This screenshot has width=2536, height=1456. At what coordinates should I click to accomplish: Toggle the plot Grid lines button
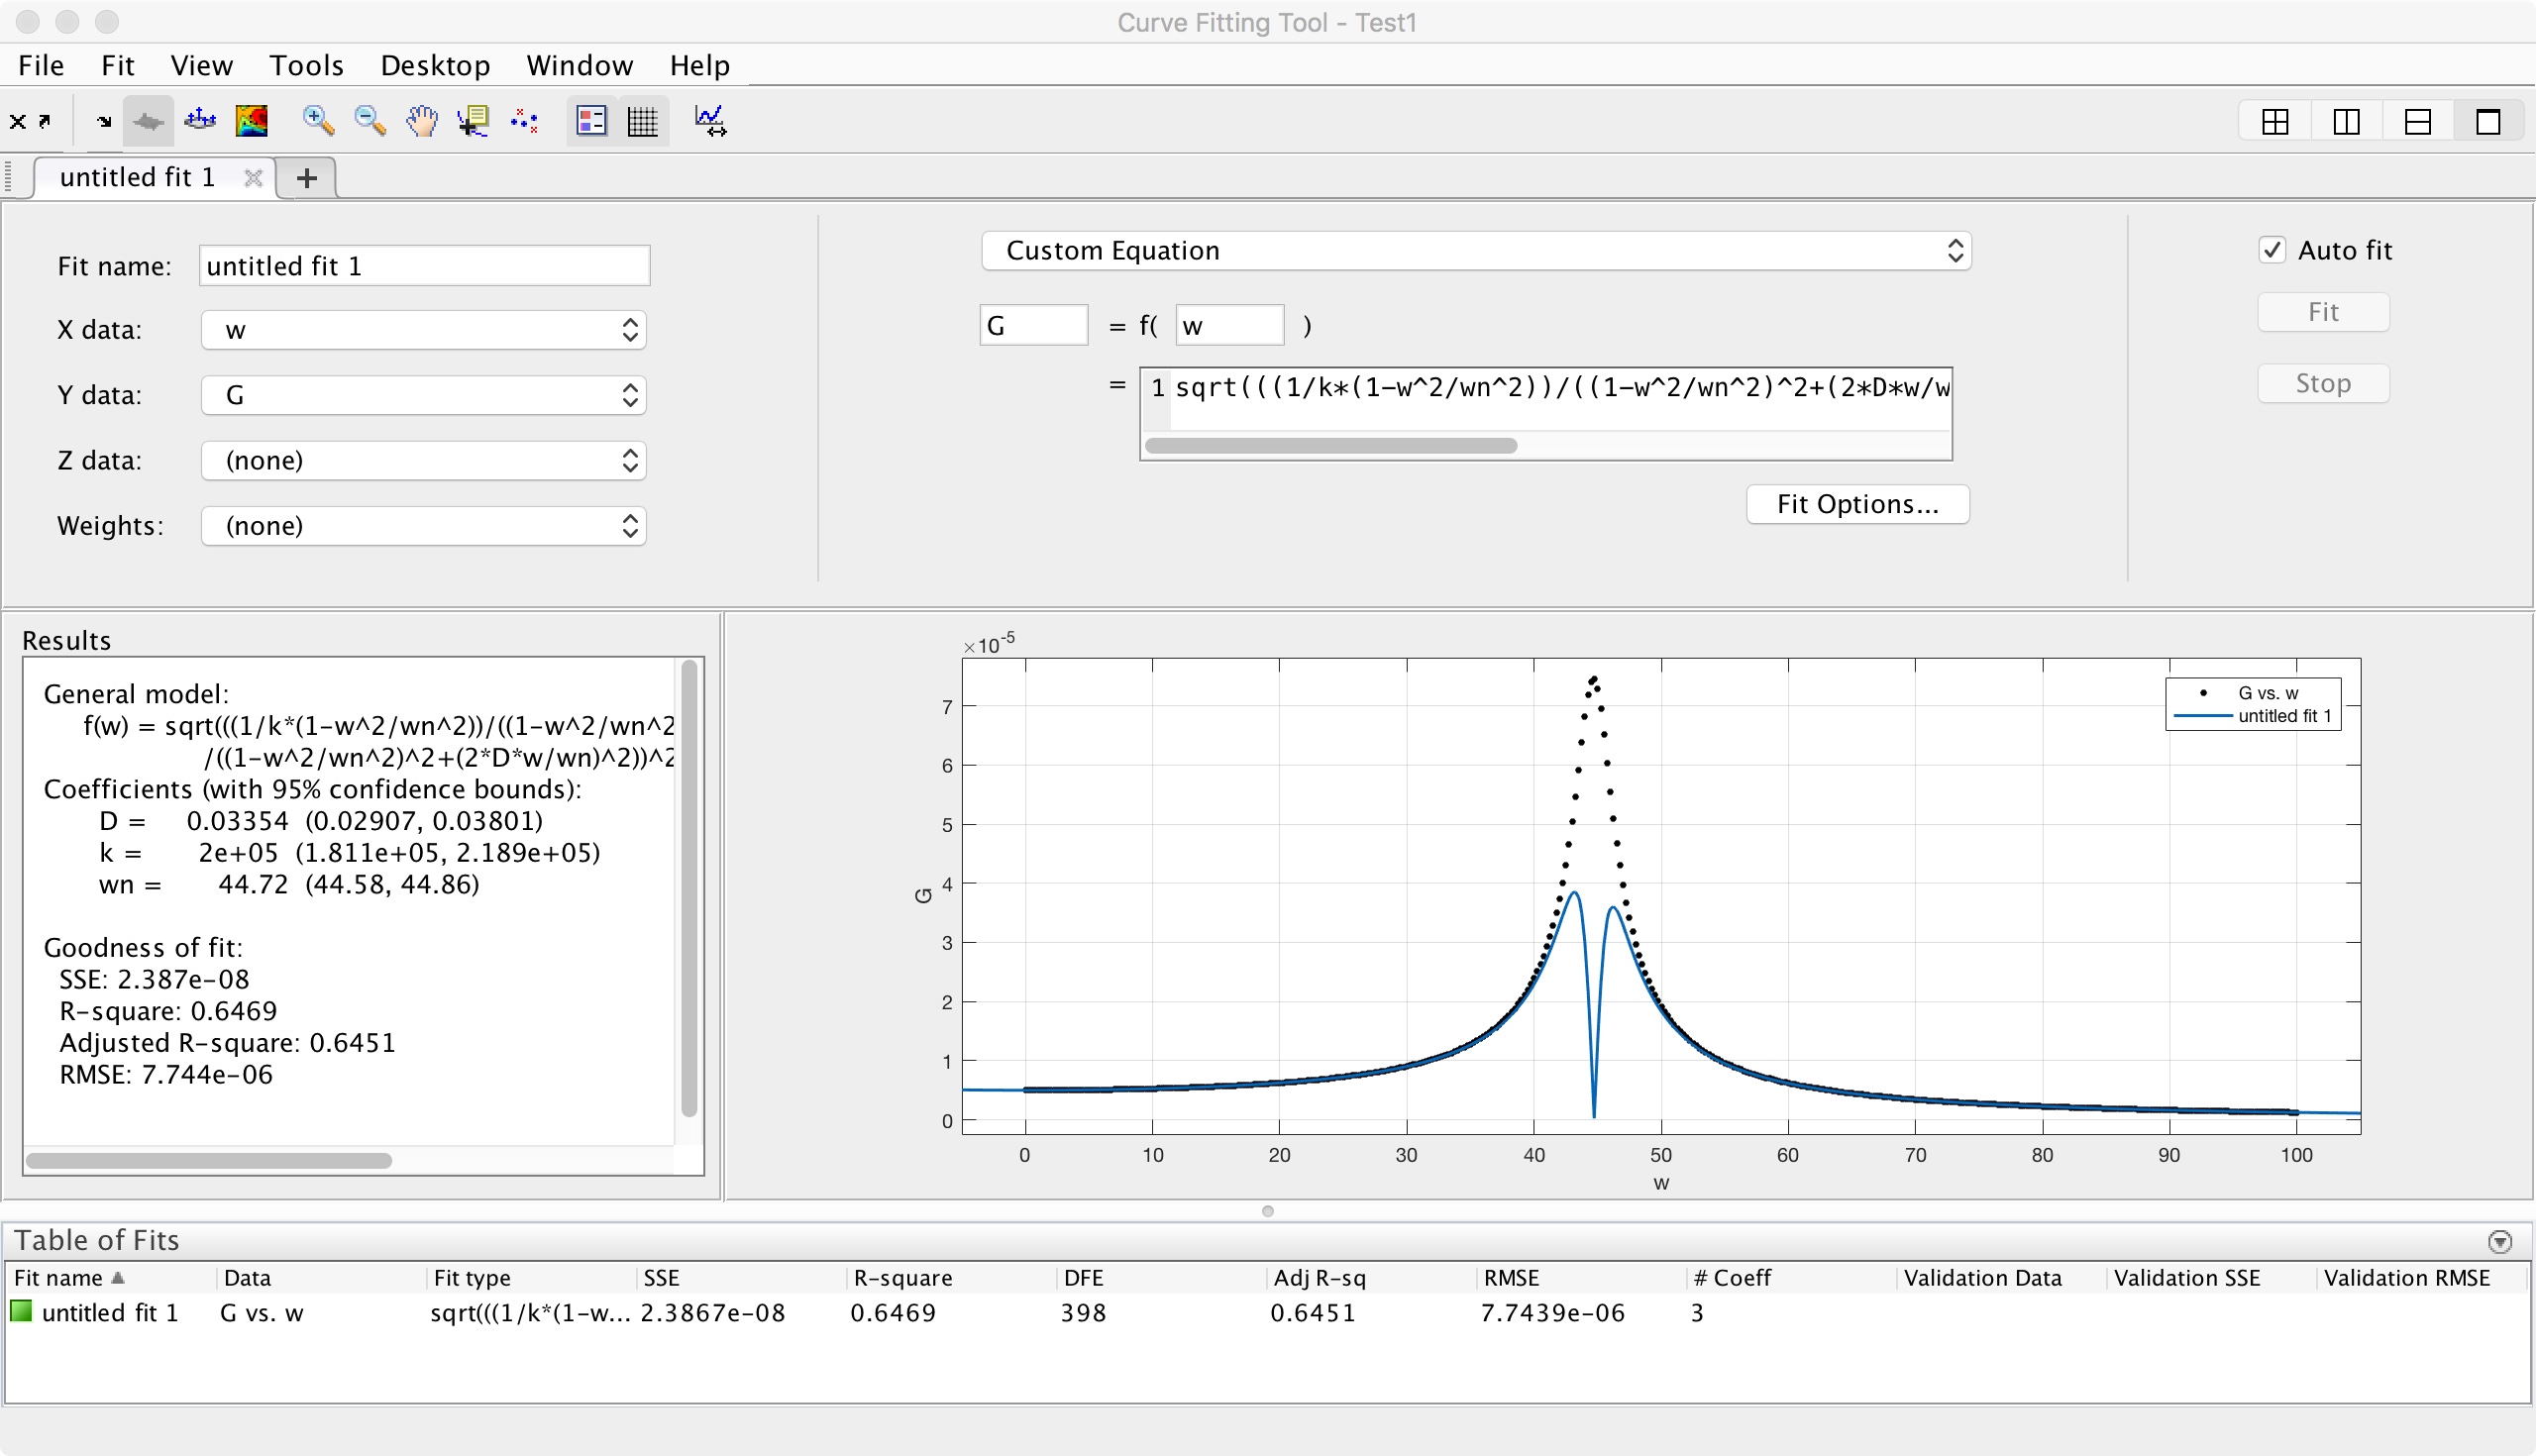(x=642, y=121)
